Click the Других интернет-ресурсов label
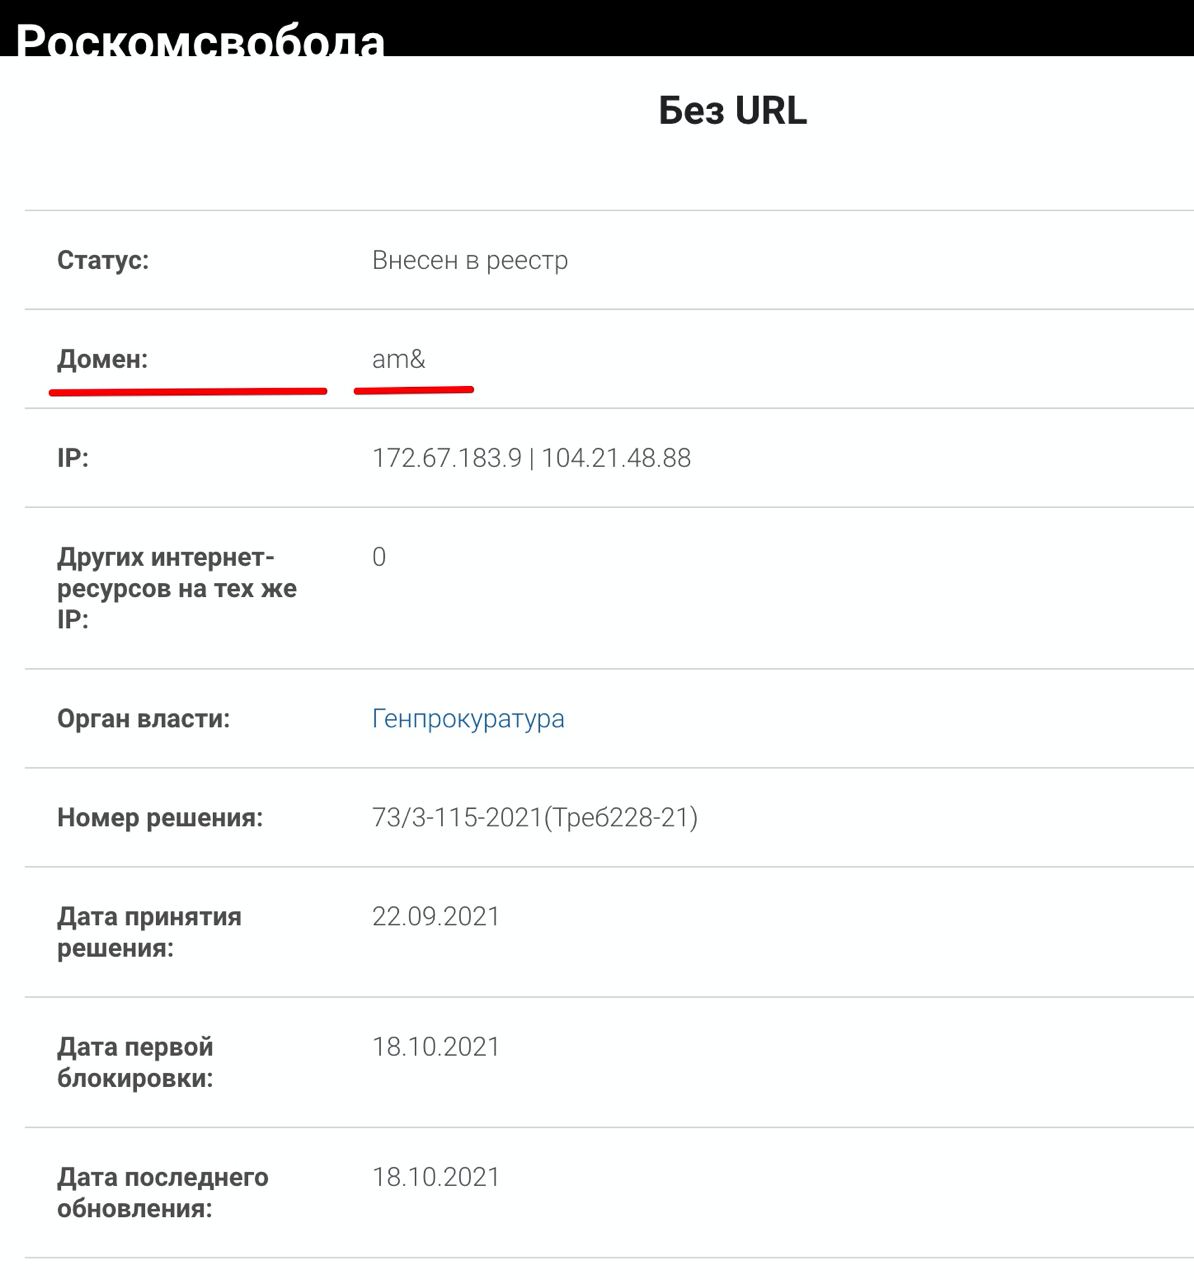Screen dimensions: 1194x1280 tap(176, 588)
